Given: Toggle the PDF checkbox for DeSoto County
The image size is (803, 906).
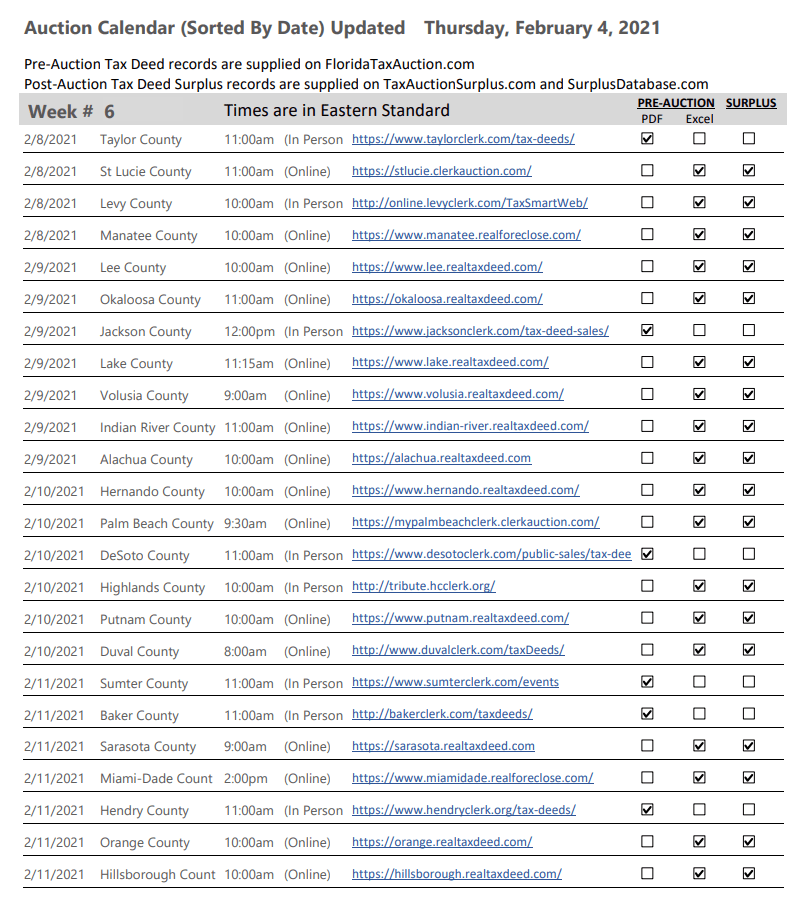Looking at the screenshot, I should coord(648,554).
